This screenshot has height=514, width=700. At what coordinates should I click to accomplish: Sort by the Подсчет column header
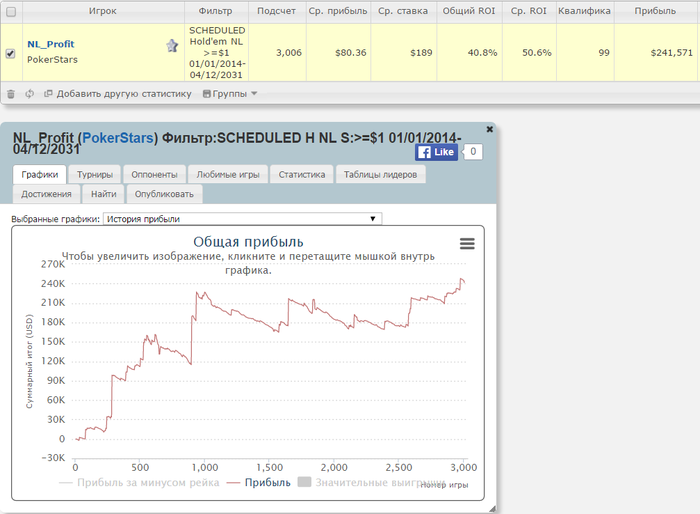point(276,11)
